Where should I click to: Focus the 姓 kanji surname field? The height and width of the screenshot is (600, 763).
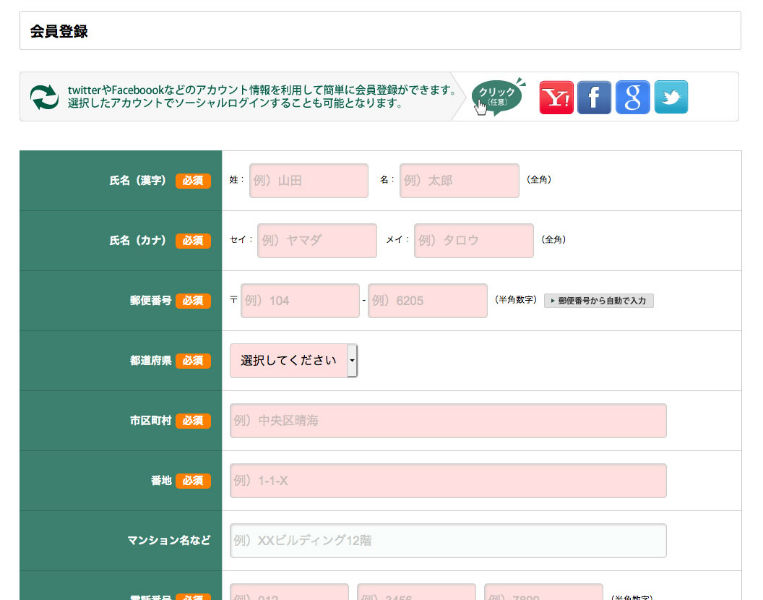coord(309,181)
